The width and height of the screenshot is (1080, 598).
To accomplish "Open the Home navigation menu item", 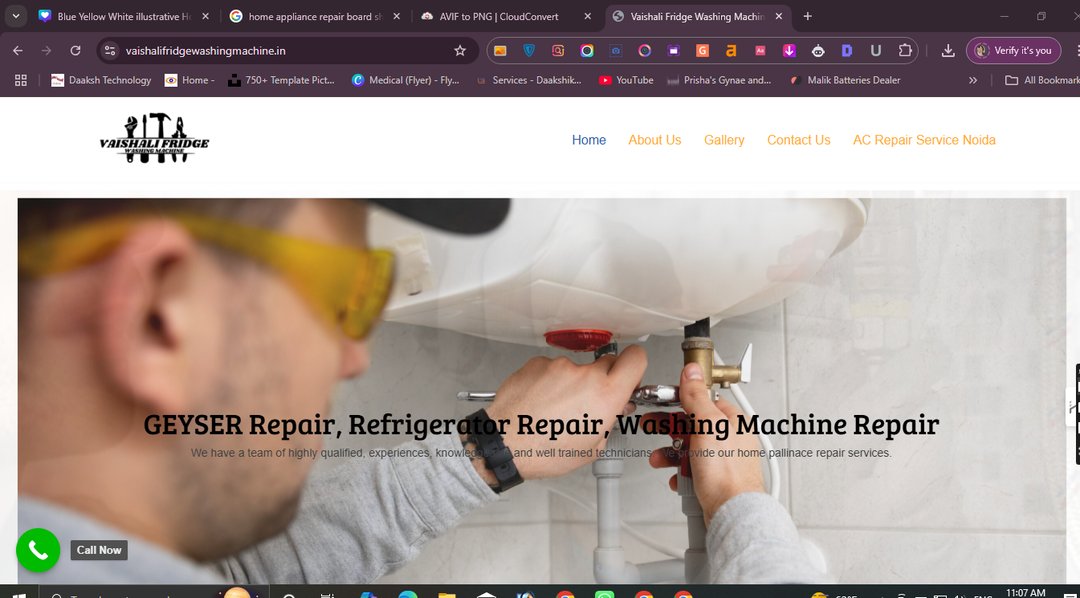I will tap(589, 140).
